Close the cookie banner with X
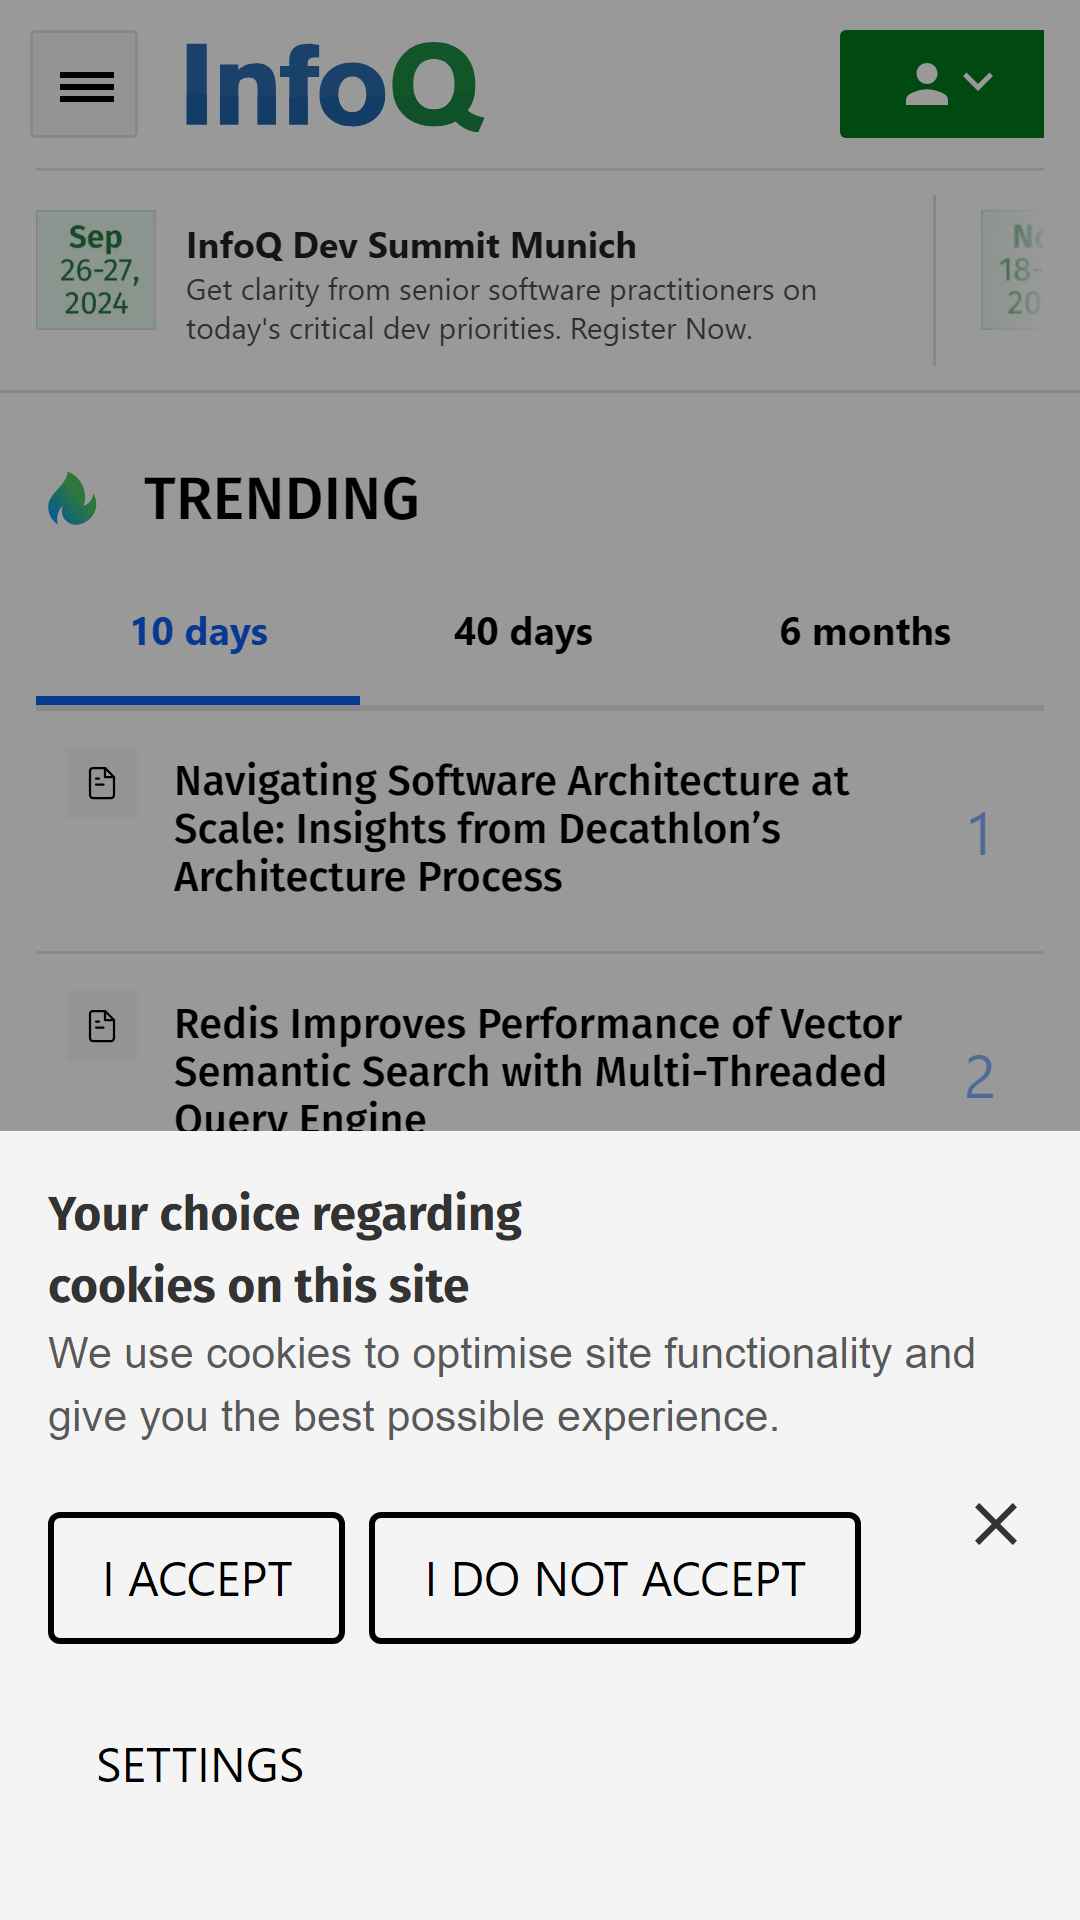The width and height of the screenshot is (1080, 1920). tap(996, 1524)
